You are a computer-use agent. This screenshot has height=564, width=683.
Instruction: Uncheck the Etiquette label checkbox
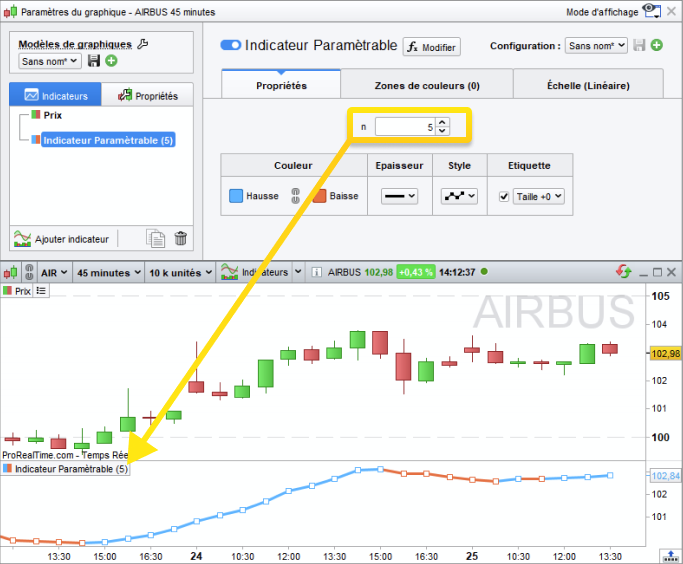[x=504, y=196]
